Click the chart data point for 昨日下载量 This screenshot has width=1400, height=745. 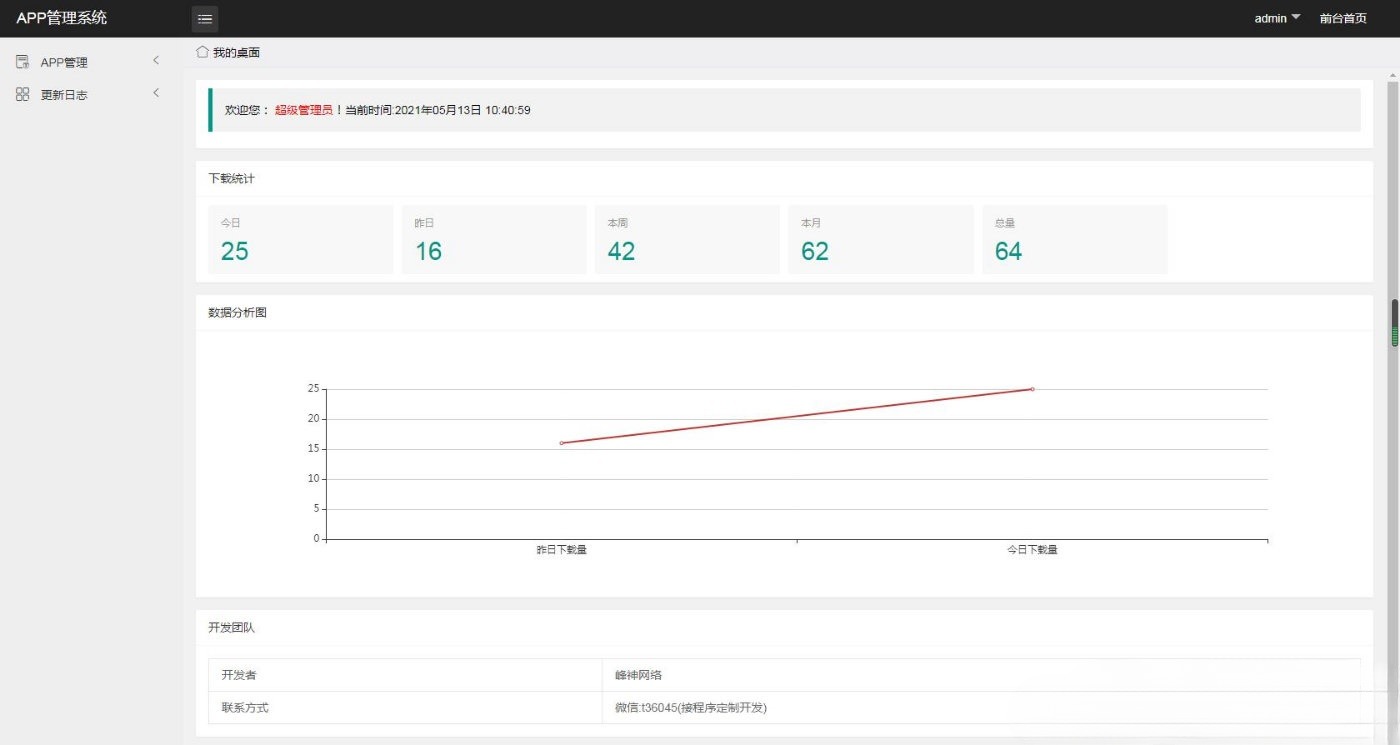tap(562, 443)
